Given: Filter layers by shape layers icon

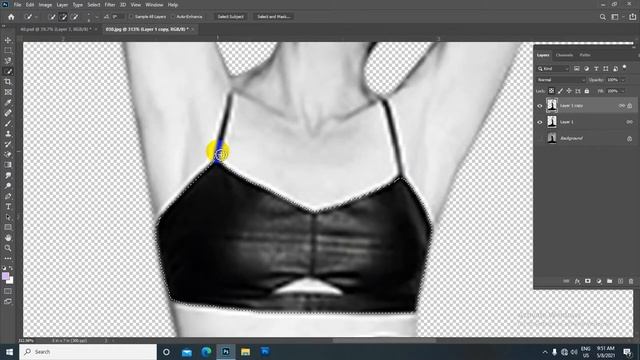Looking at the screenshot, I should tap(606, 69).
